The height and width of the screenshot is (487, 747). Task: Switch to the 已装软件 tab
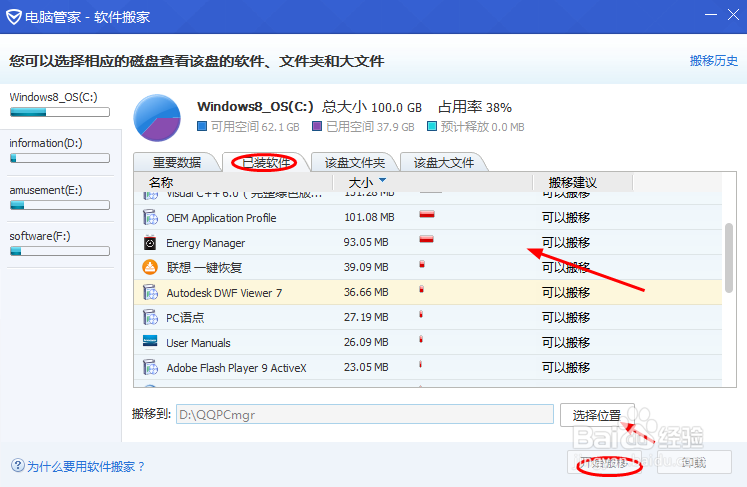tap(266, 162)
